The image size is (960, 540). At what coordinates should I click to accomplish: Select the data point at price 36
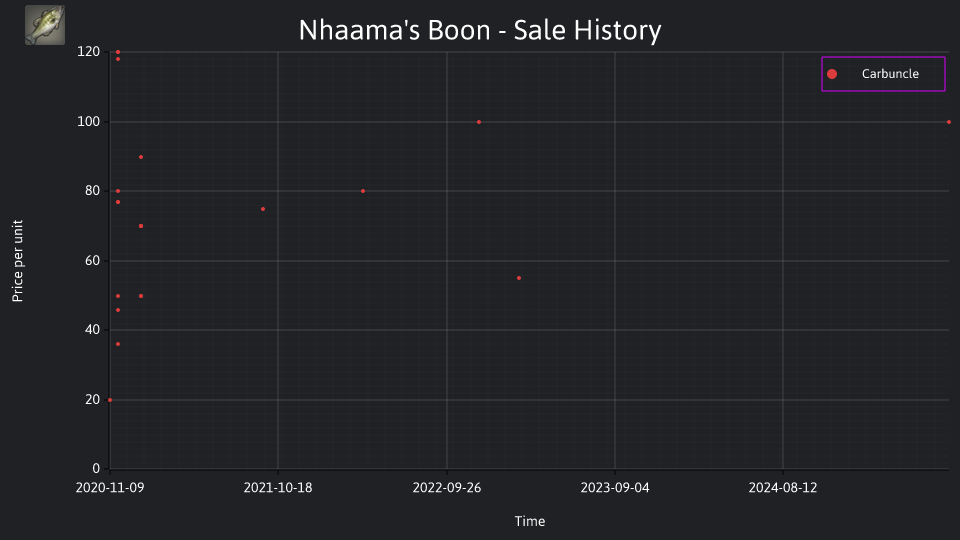118,344
